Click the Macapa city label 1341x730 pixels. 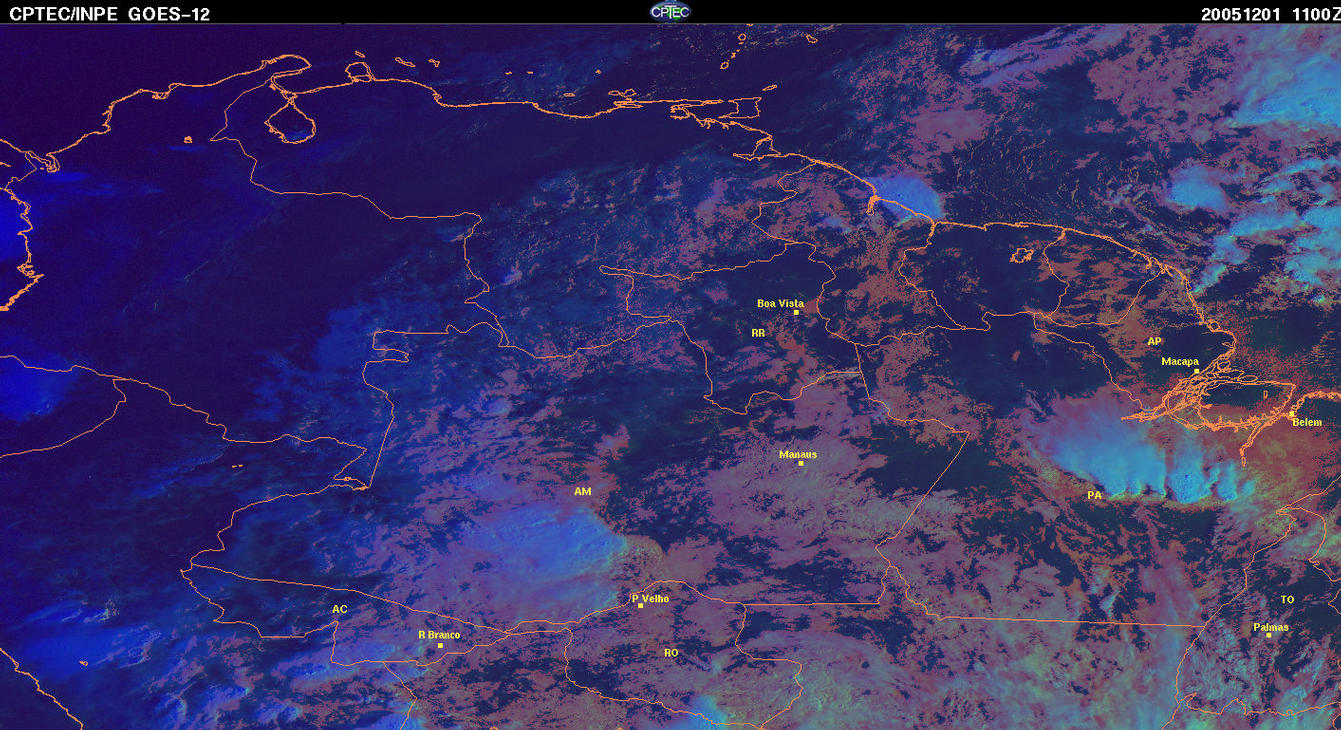pyautogui.click(x=1180, y=361)
